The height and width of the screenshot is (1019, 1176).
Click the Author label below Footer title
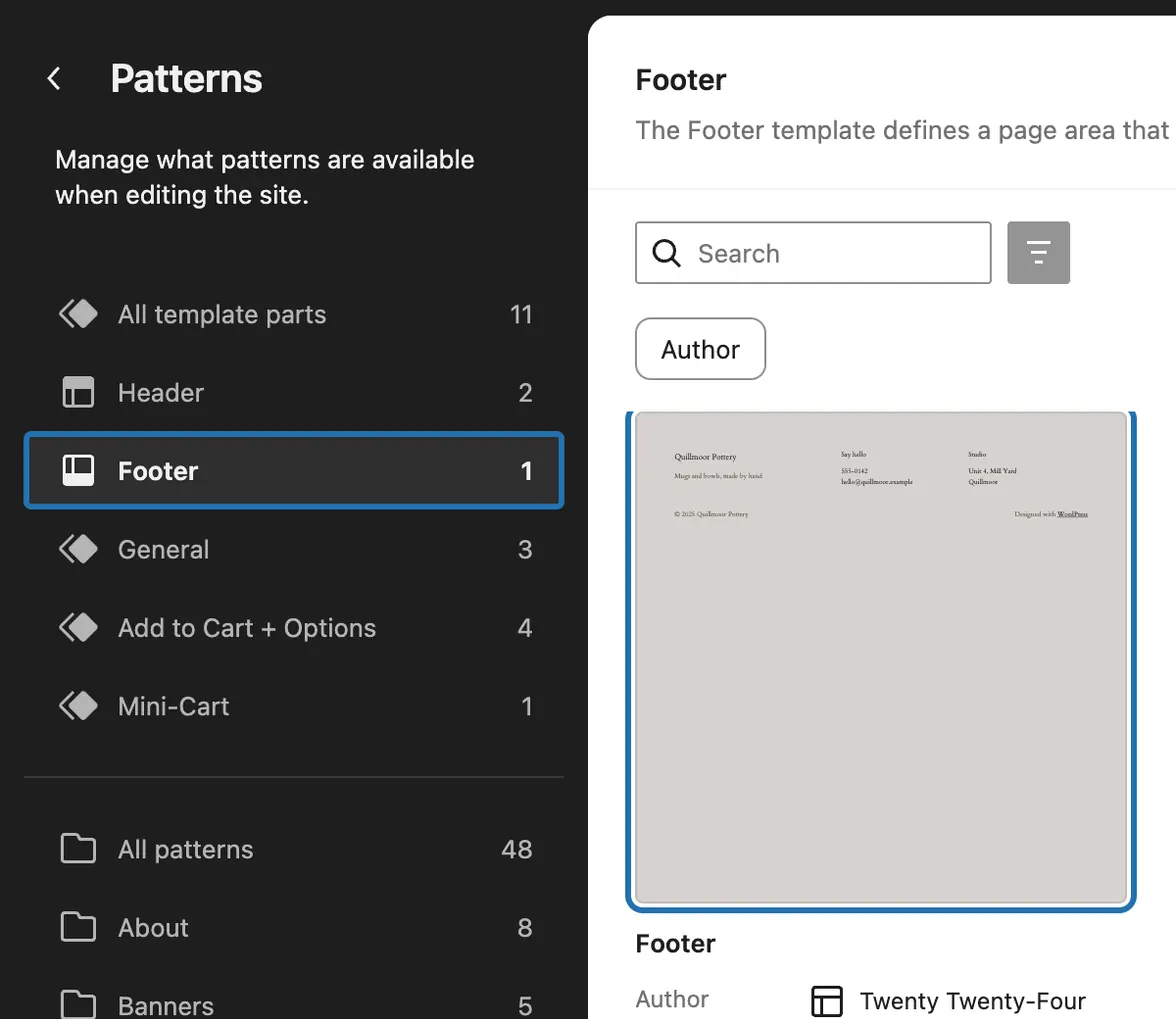point(672,999)
